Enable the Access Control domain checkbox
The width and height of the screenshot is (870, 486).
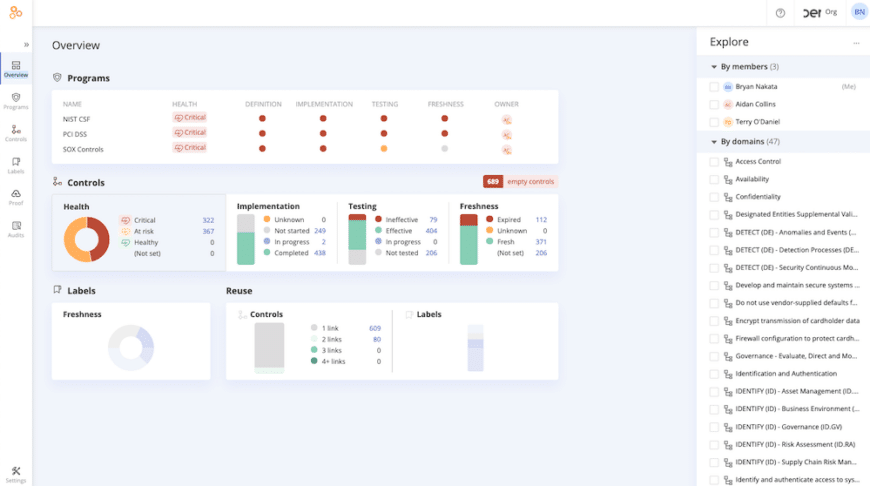click(x=714, y=161)
